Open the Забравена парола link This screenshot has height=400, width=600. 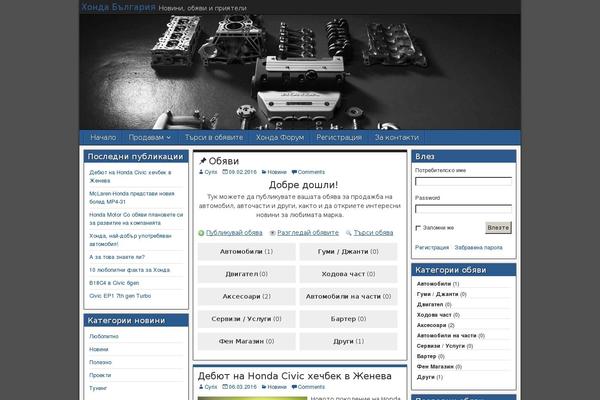pos(478,248)
